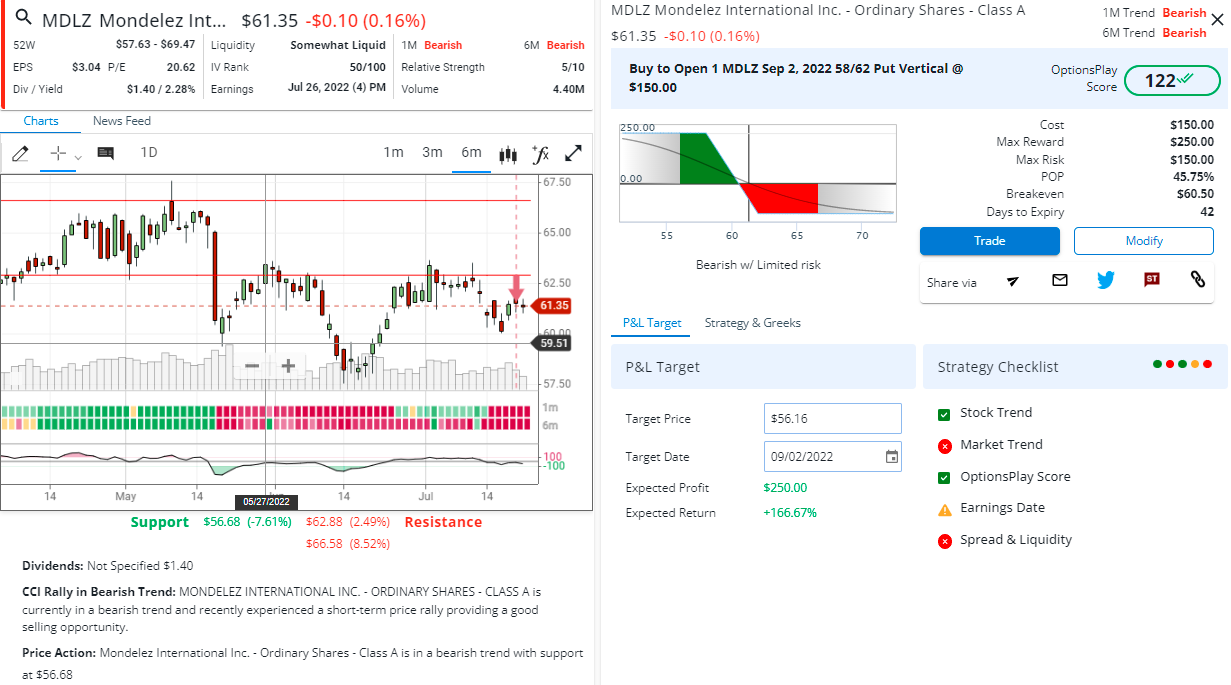Click the Stock Trend green checkmark
1231x685 pixels.
[x=944, y=414]
